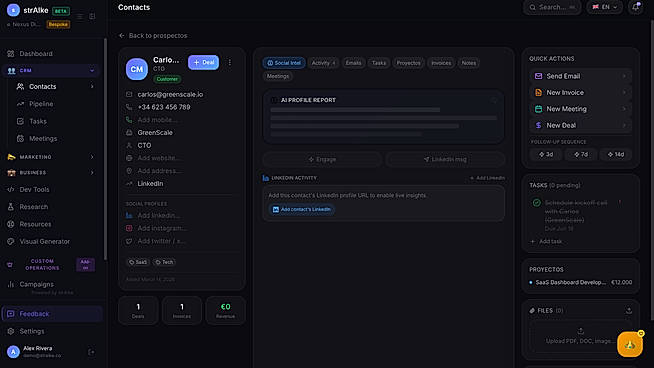The height and width of the screenshot is (368, 654).
Task: Open the contact's three-dot options menu
Action: (229, 62)
